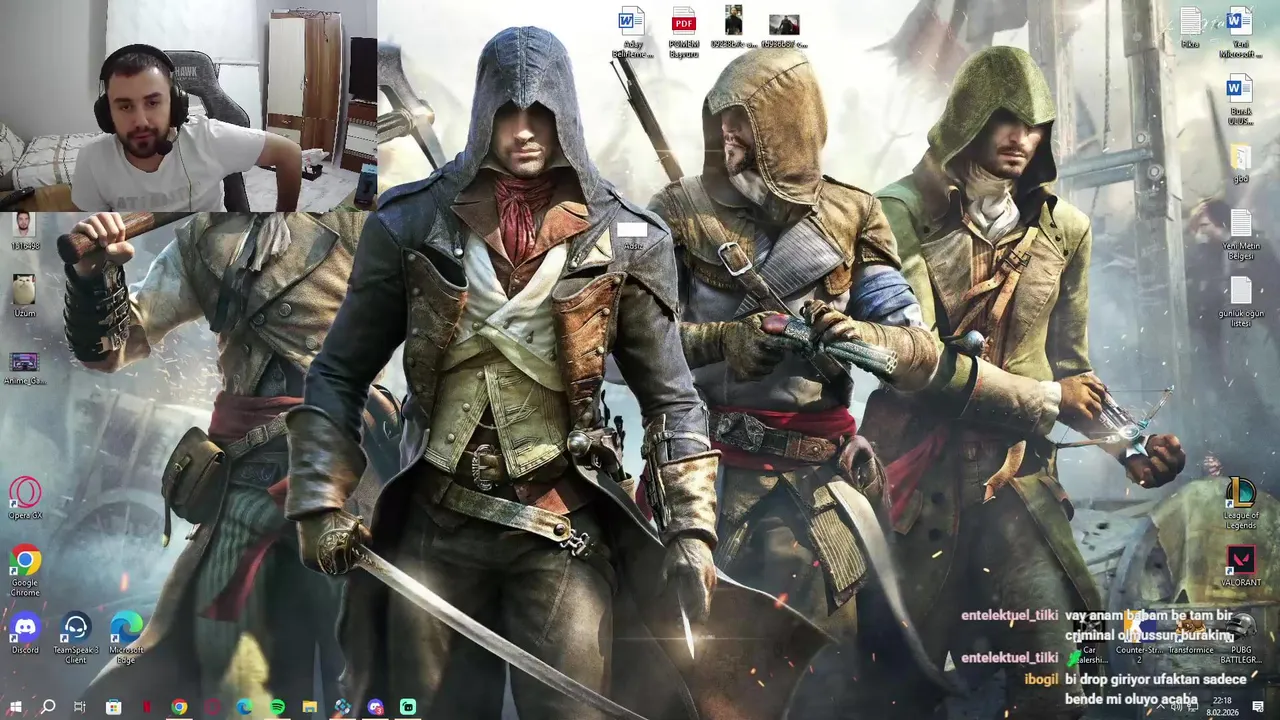Open the Action Center notifications icon

[x=1258, y=707]
